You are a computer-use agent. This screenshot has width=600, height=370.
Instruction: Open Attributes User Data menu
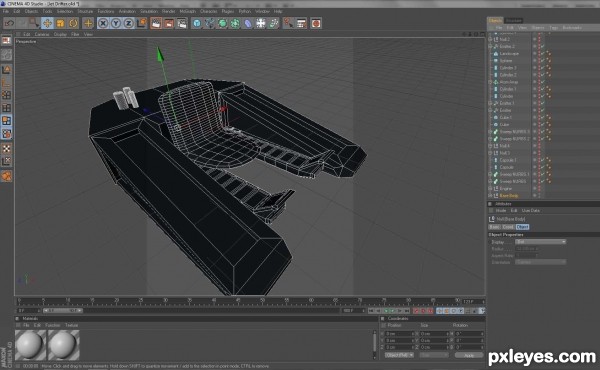click(x=530, y=211)
